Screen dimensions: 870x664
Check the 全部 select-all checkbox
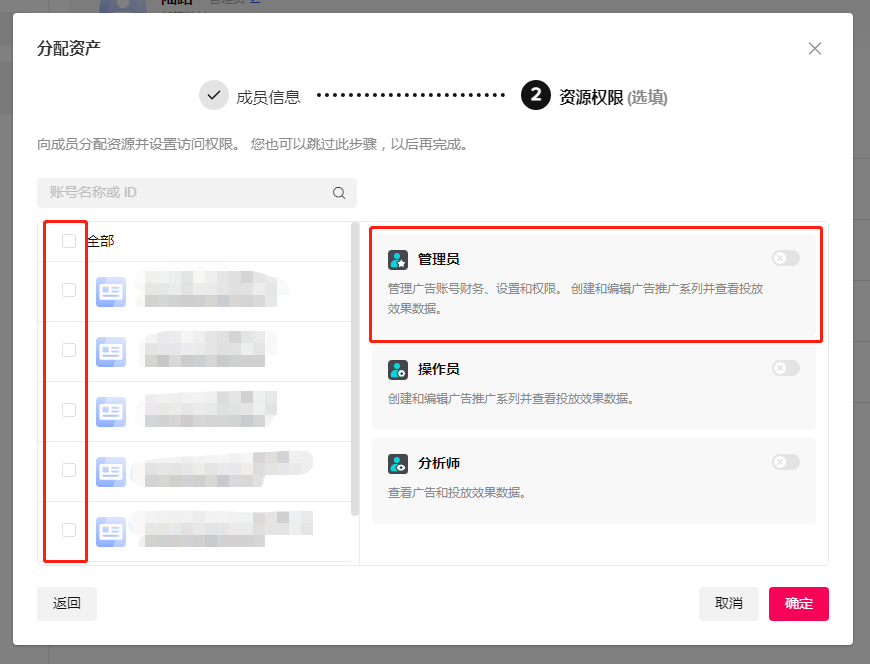pyautogui.click(x=69, y=241)
